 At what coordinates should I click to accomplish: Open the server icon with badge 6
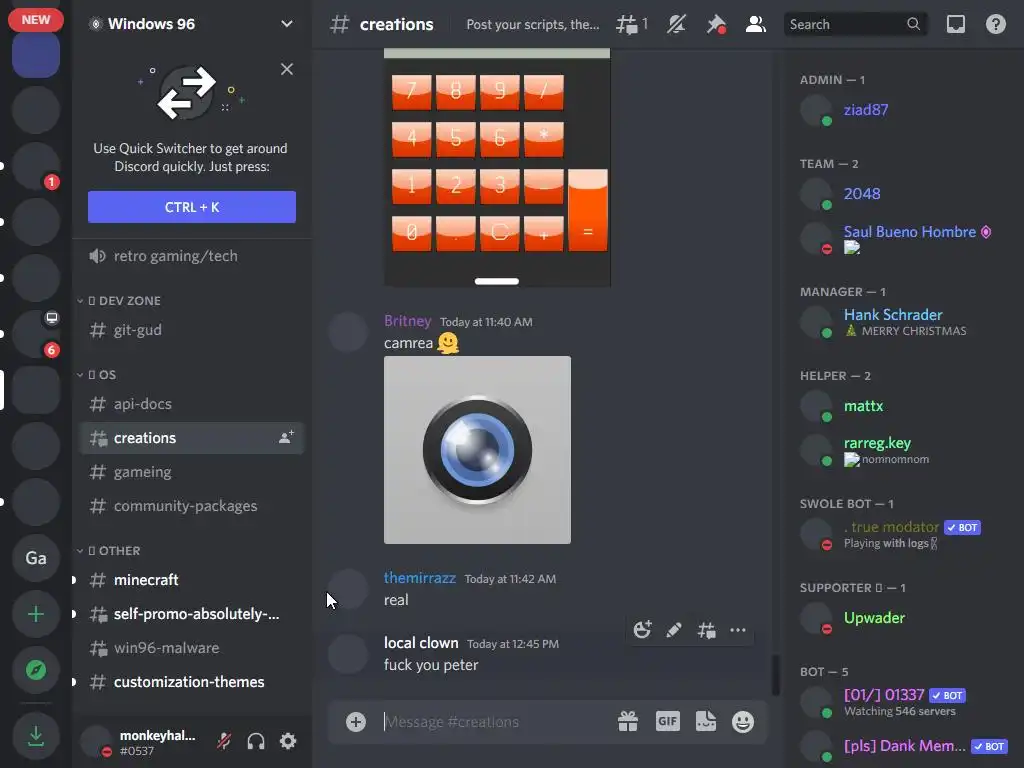pos(36,334)
